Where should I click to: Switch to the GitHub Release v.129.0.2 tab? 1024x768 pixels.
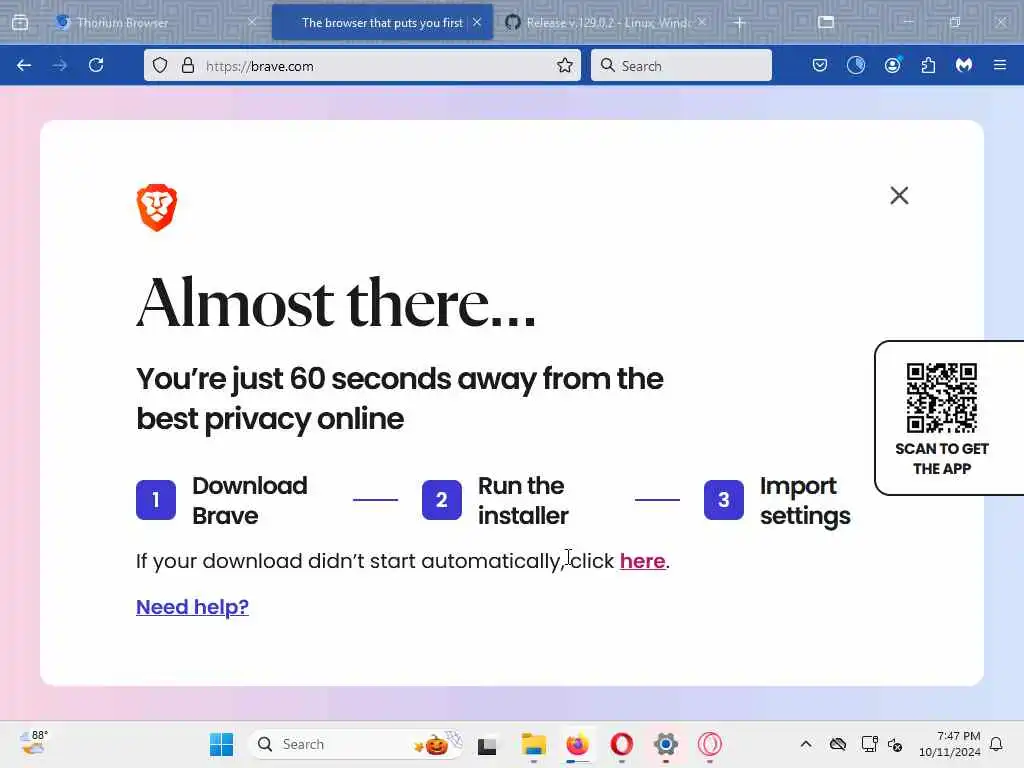(607, 22)
